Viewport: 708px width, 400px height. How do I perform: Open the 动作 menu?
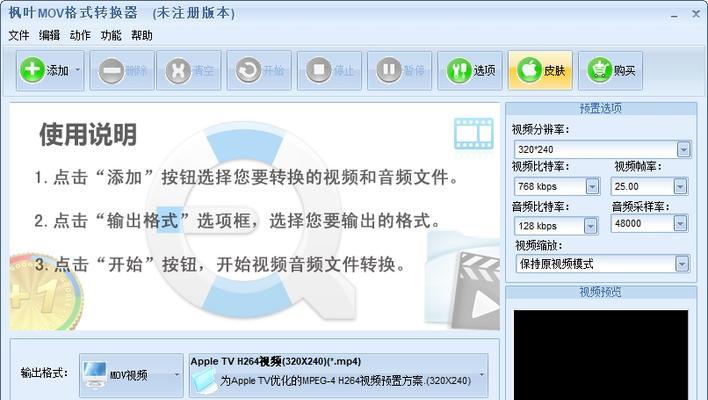click(x=80, y=35)
